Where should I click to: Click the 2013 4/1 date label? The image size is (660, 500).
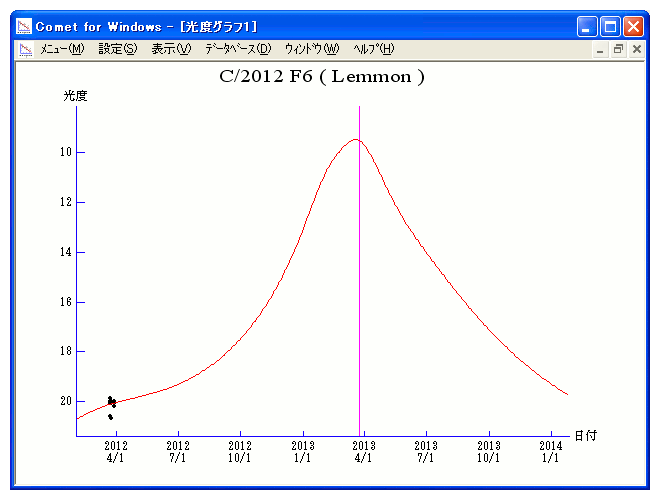(x=364, y=452)
